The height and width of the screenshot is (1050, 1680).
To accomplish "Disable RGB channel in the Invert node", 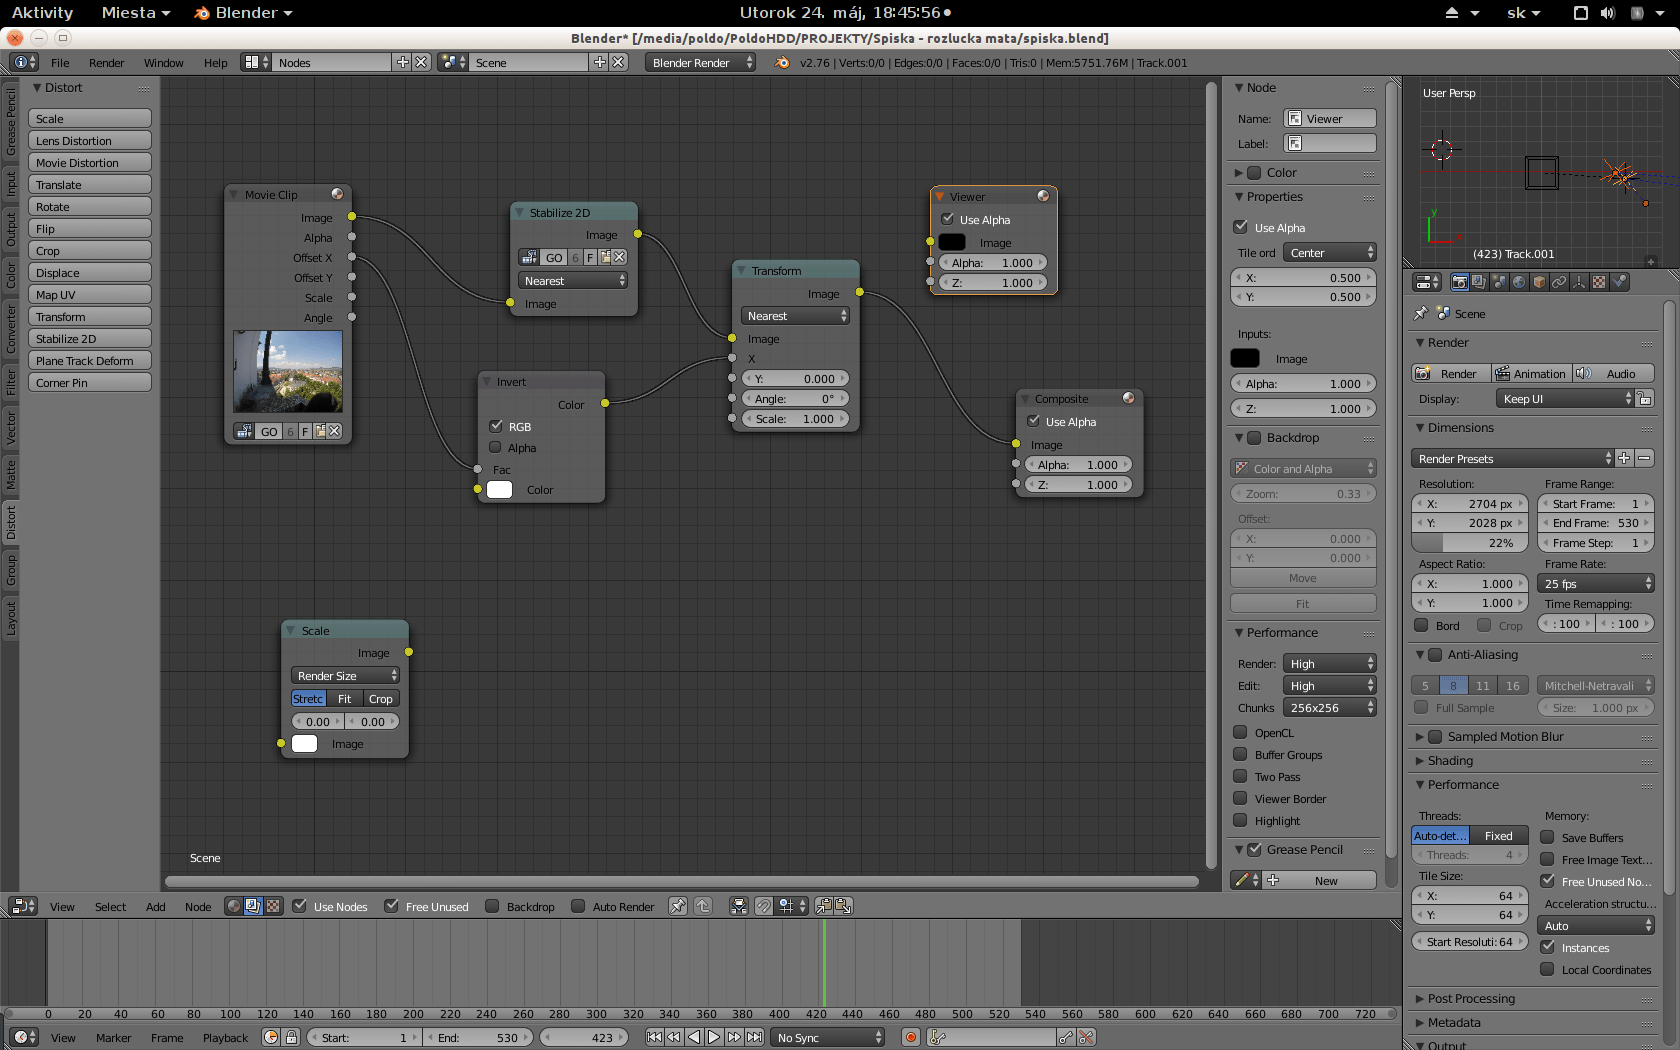I will (497, 426).
